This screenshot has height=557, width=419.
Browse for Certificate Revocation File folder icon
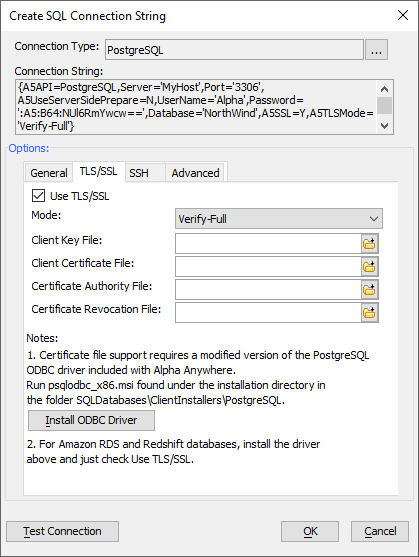[x=370, y=313]
